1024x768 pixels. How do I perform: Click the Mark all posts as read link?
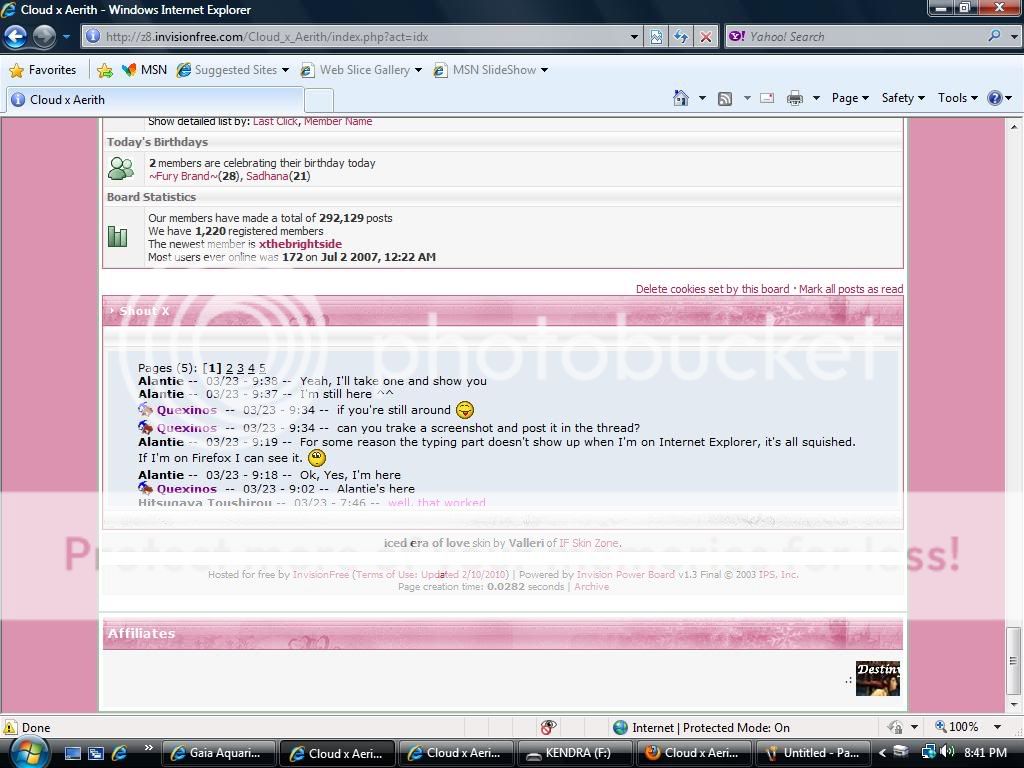click(x=850, y=289)
